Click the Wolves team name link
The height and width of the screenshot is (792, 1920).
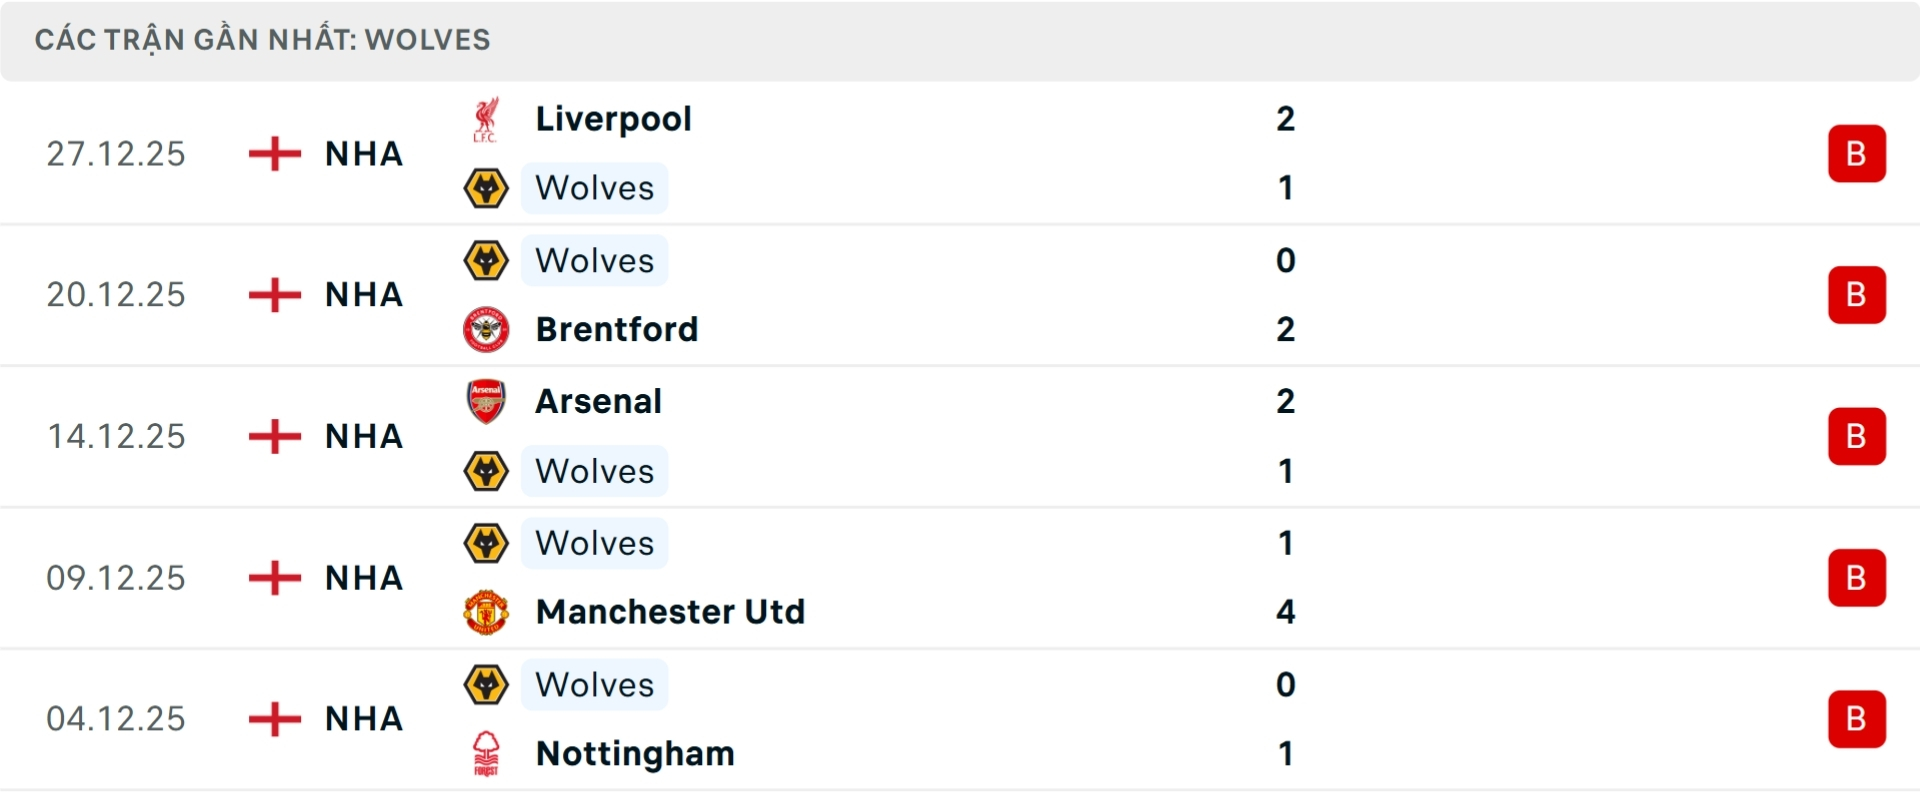(595, 187)
